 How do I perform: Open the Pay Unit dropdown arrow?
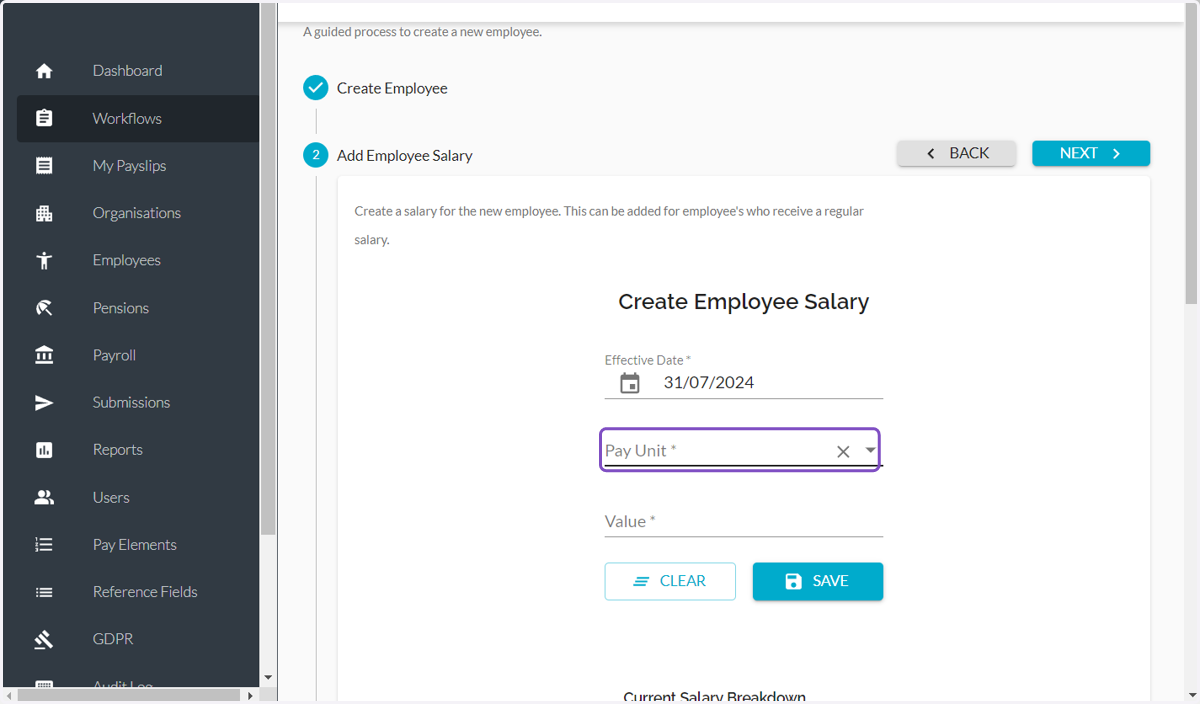click(870, 450)
